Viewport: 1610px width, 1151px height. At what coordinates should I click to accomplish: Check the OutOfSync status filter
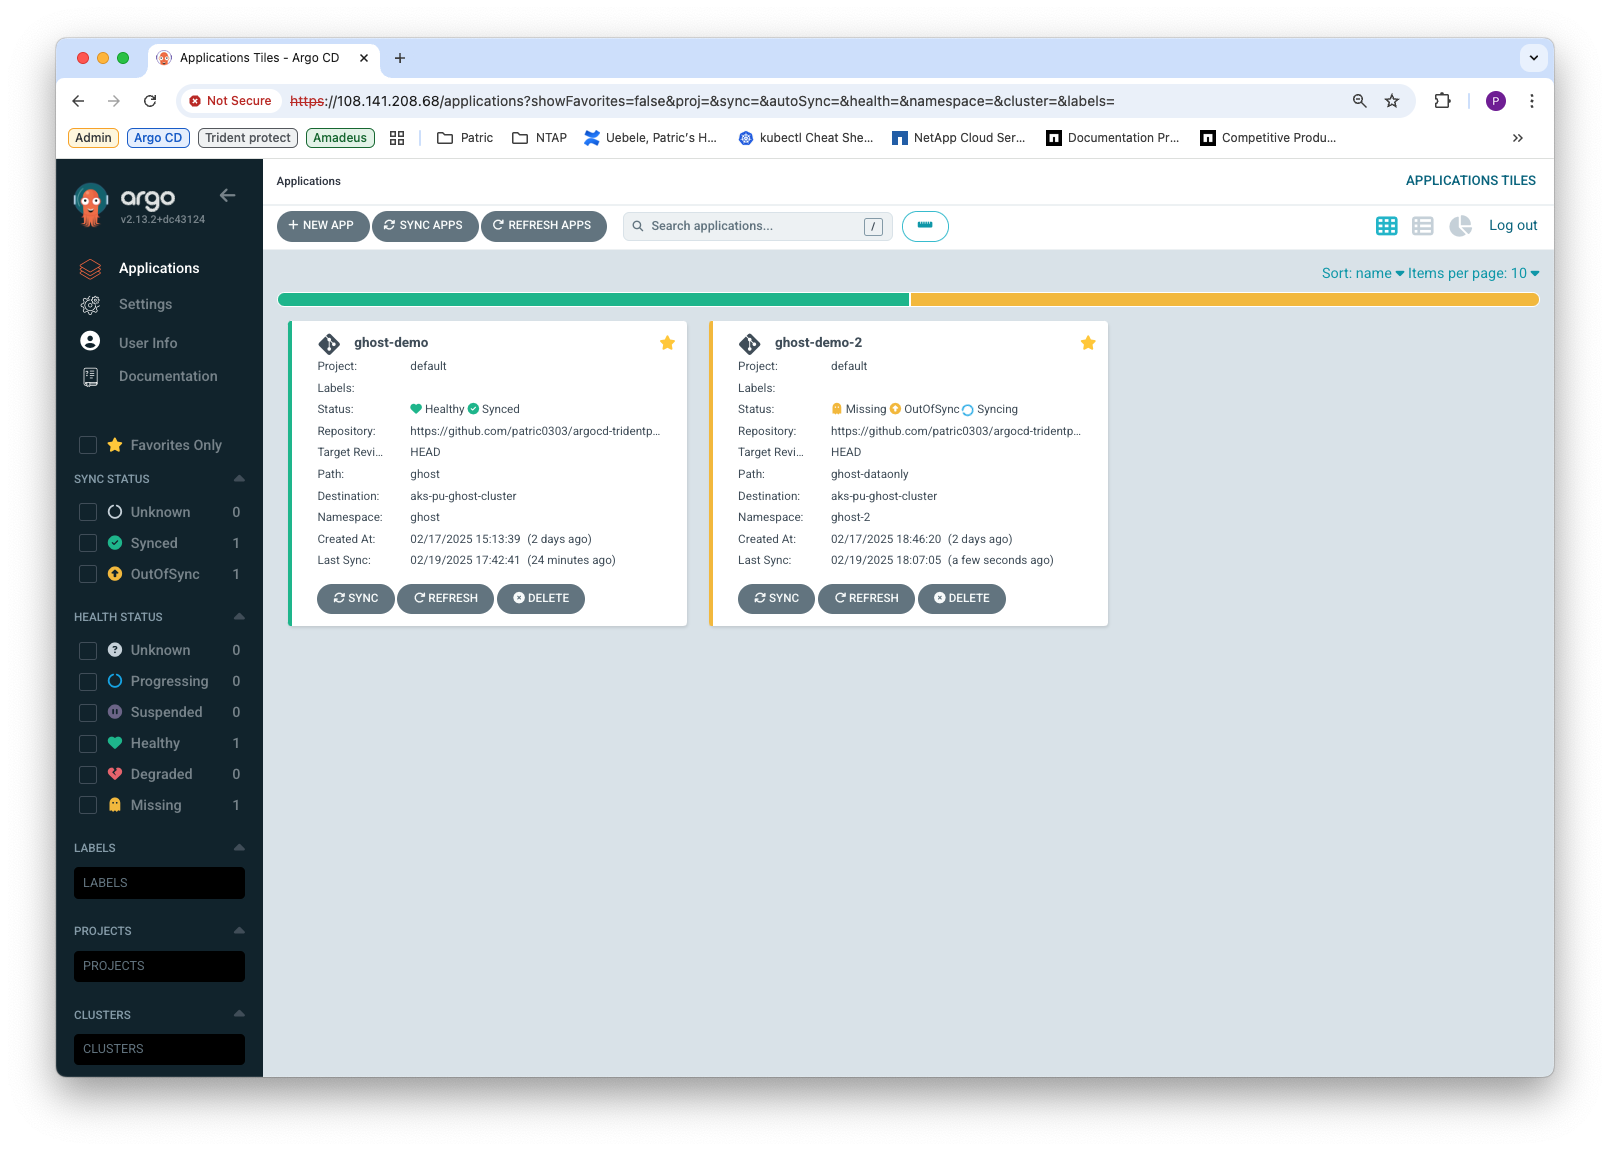pos(88,574)
